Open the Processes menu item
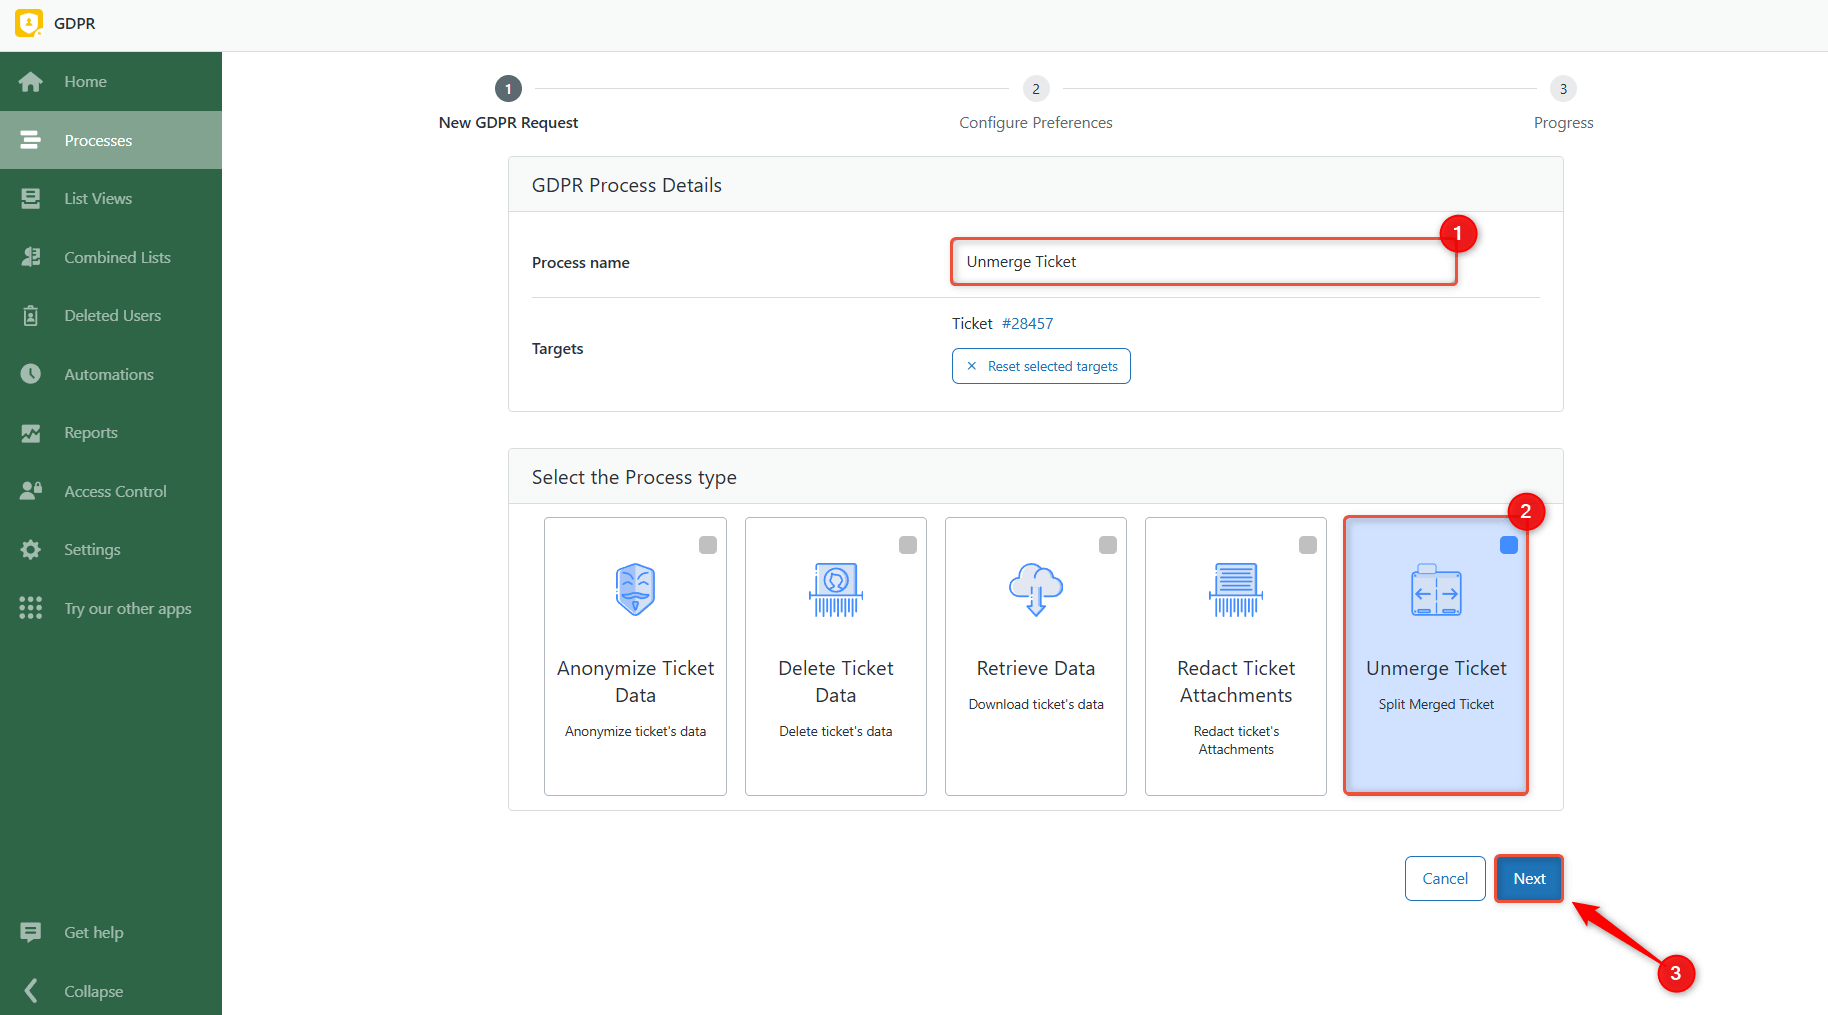Image resolution: width=1828 pixels, height=1015 pixels. [98, 140]
